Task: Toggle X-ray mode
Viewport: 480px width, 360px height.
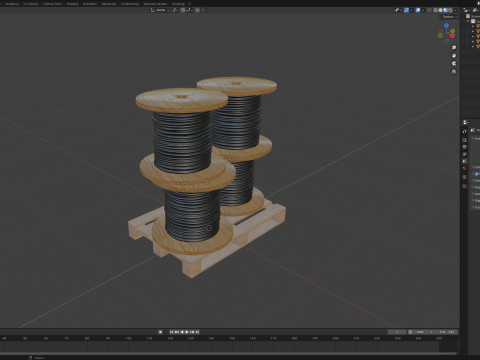Action: (429, 10)
